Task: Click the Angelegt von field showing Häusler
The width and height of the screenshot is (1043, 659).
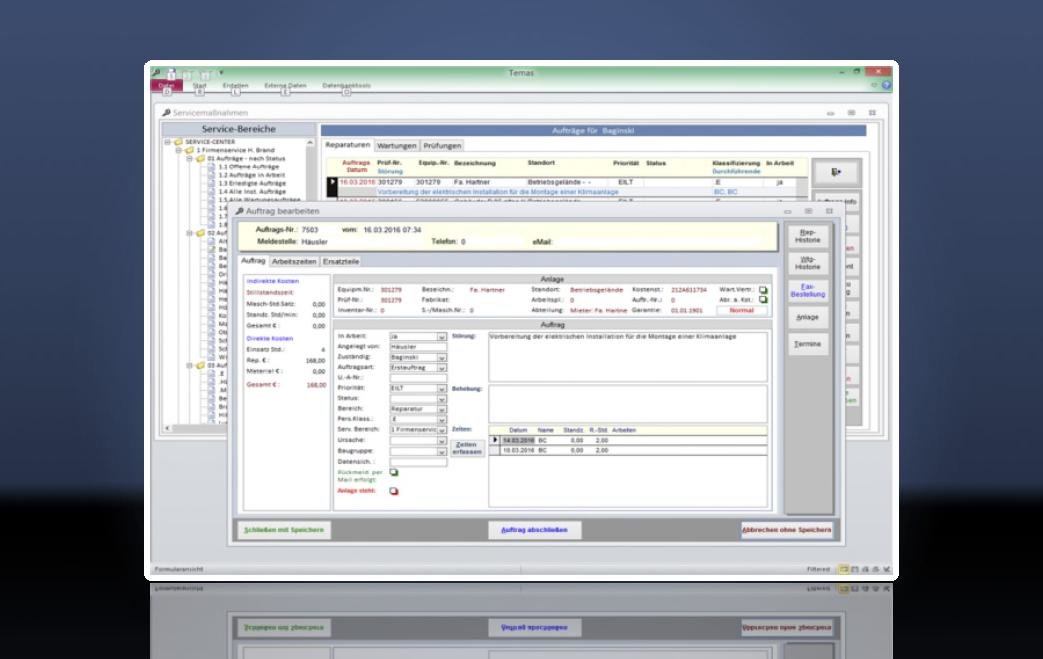Action: point(418,347)
